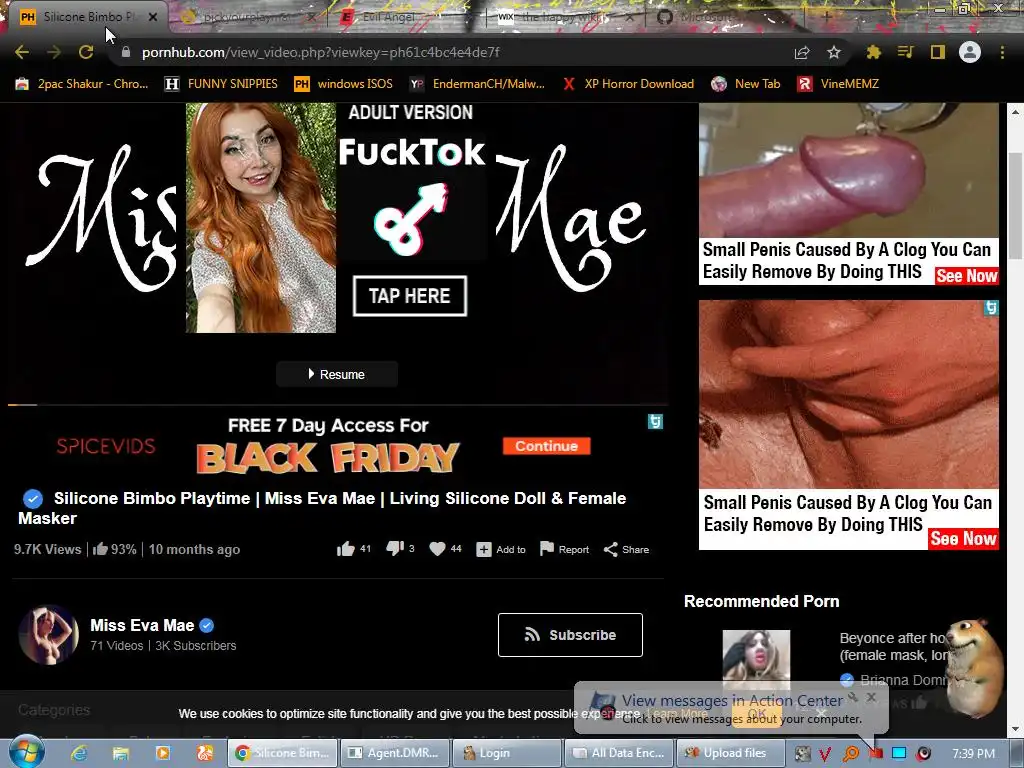This screenshot has width=1024, height=768.
Task: Open the 2pac Shakur bookmark
Action: (x=82, y=84)
